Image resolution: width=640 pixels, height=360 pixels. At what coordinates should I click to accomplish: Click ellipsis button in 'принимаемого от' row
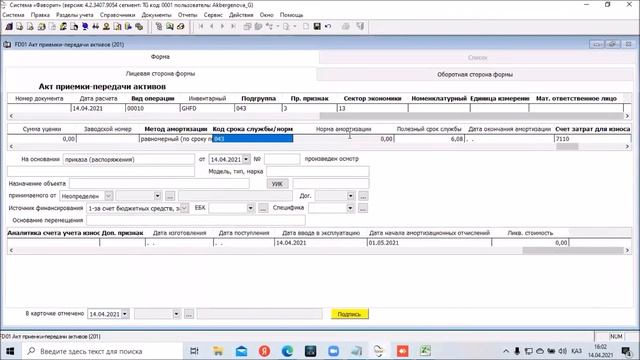pos(170,196)
